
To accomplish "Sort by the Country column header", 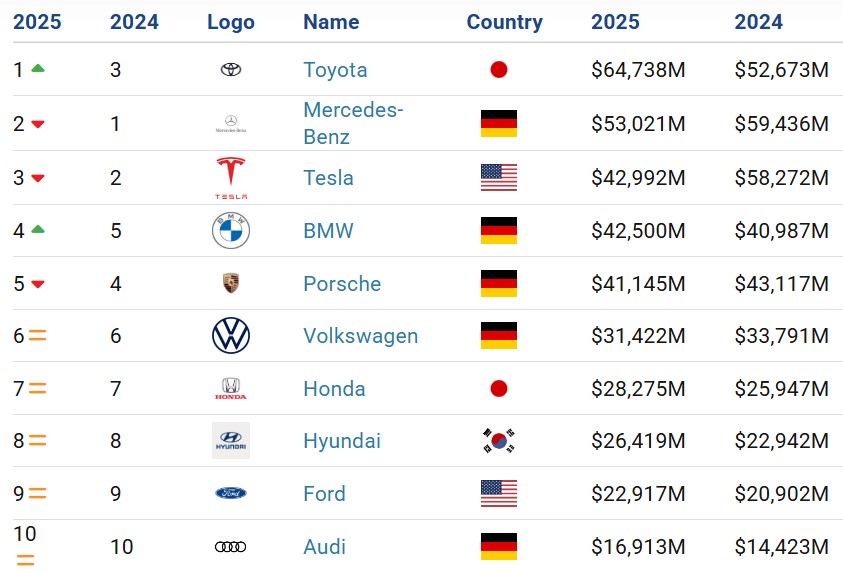I will (x=504, y=22).
